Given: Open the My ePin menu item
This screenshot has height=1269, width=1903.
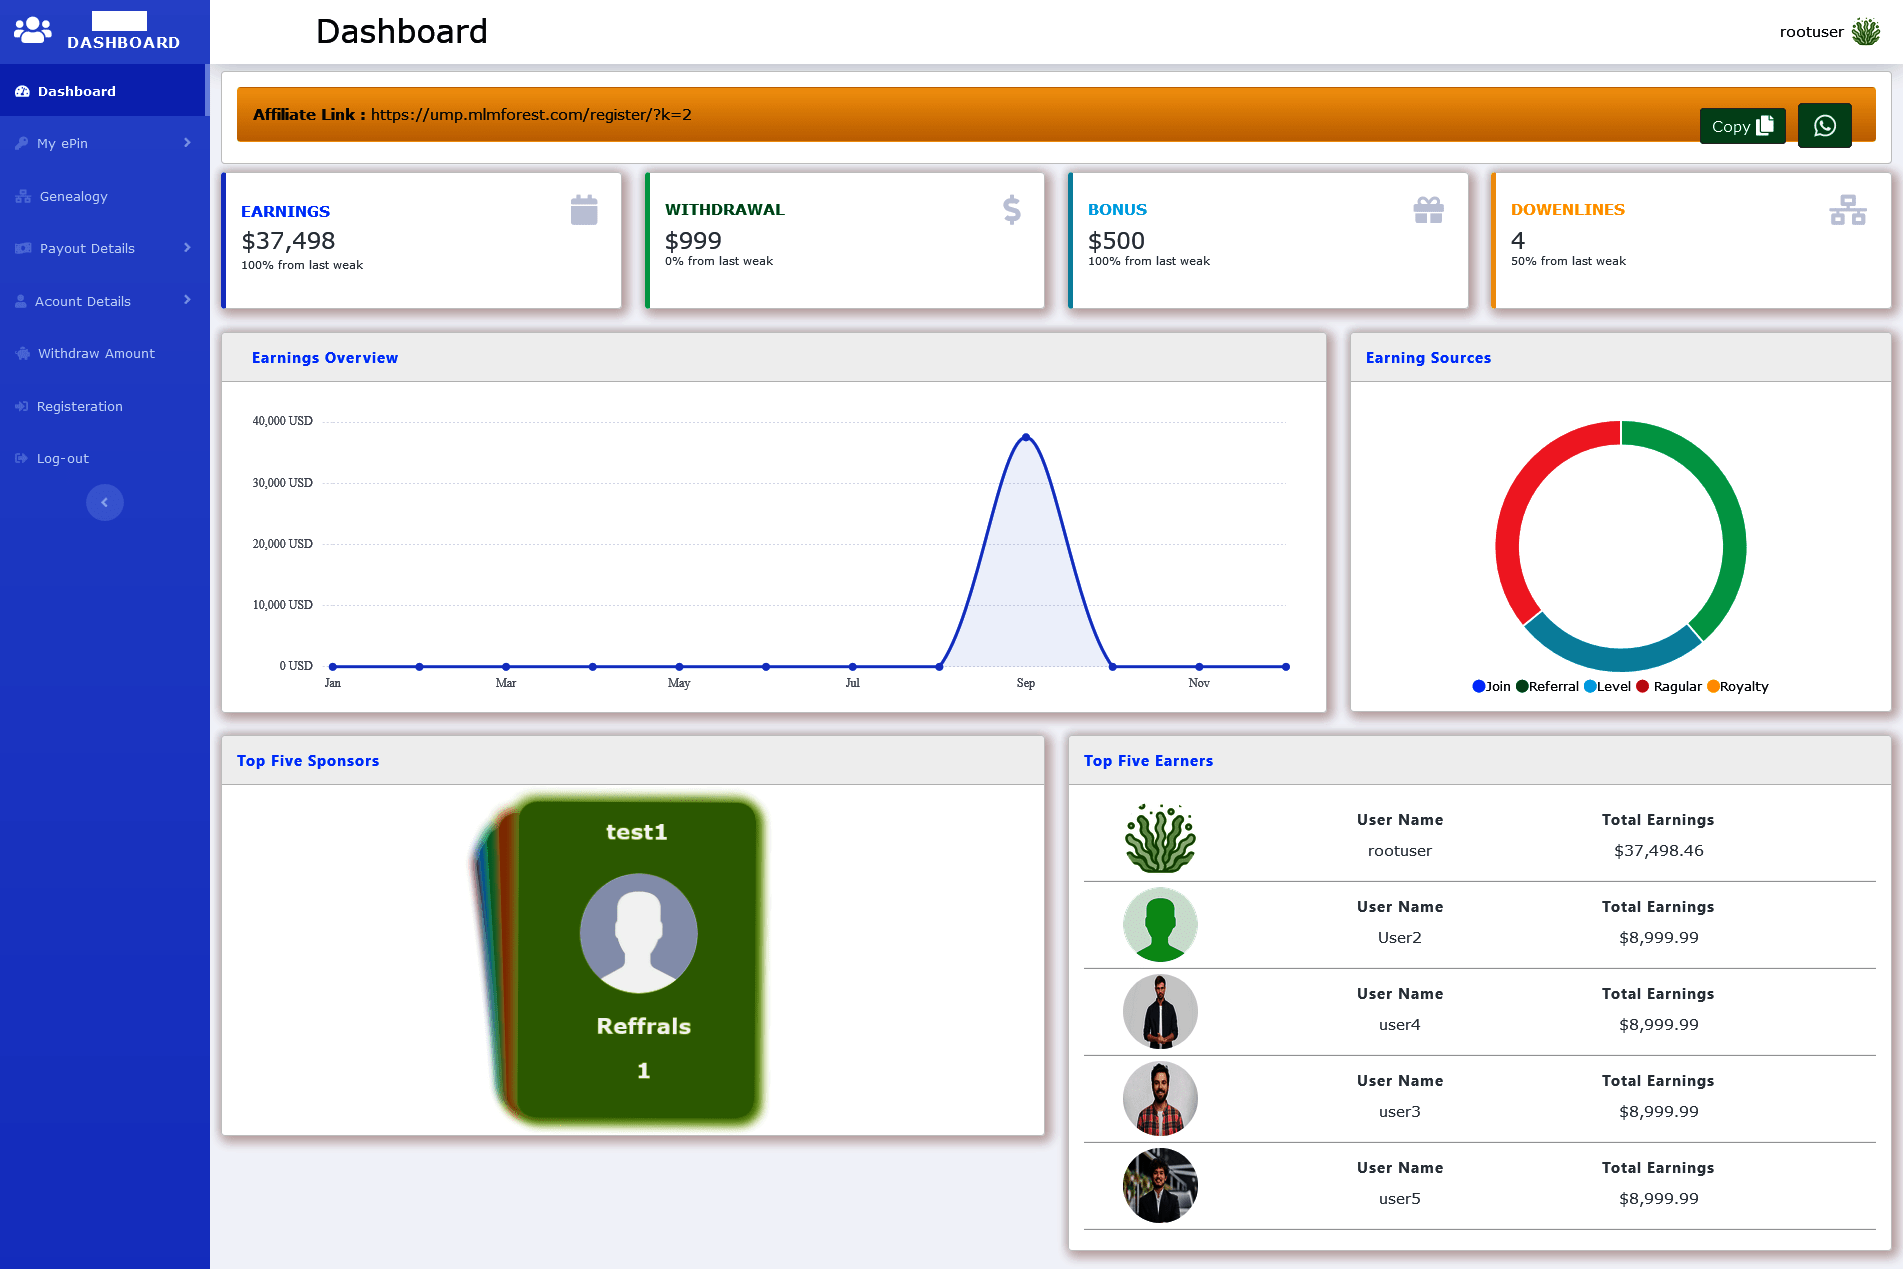Looking at the screenshot, I should (103, 143).
